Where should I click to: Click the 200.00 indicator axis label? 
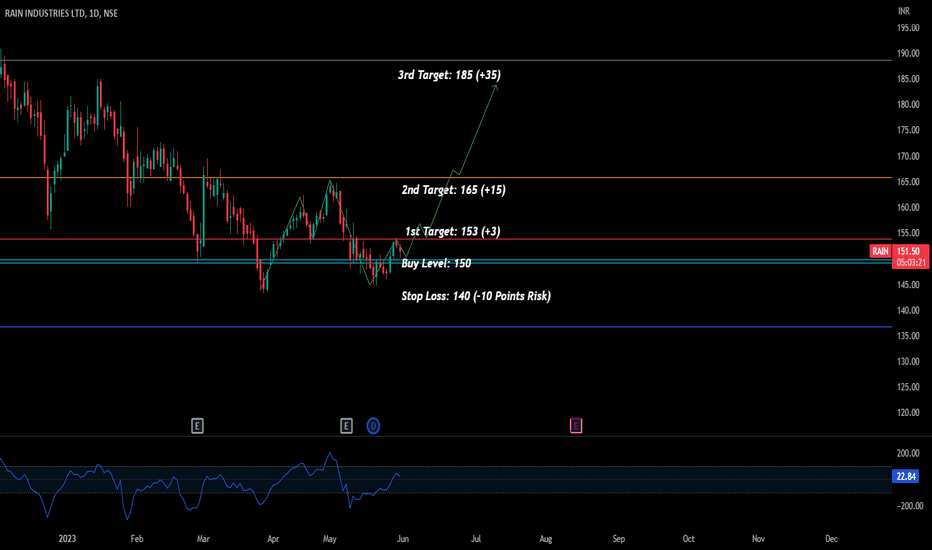(908, 454)
